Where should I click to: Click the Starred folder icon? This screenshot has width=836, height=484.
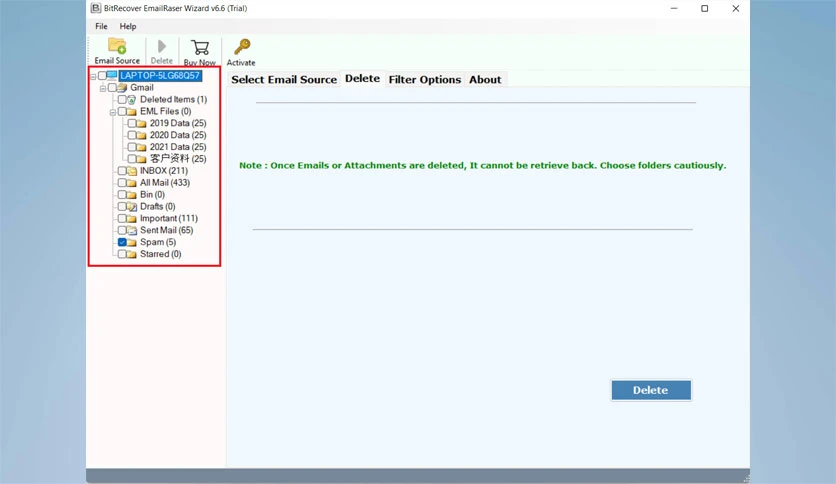click(x=132, y=254)
